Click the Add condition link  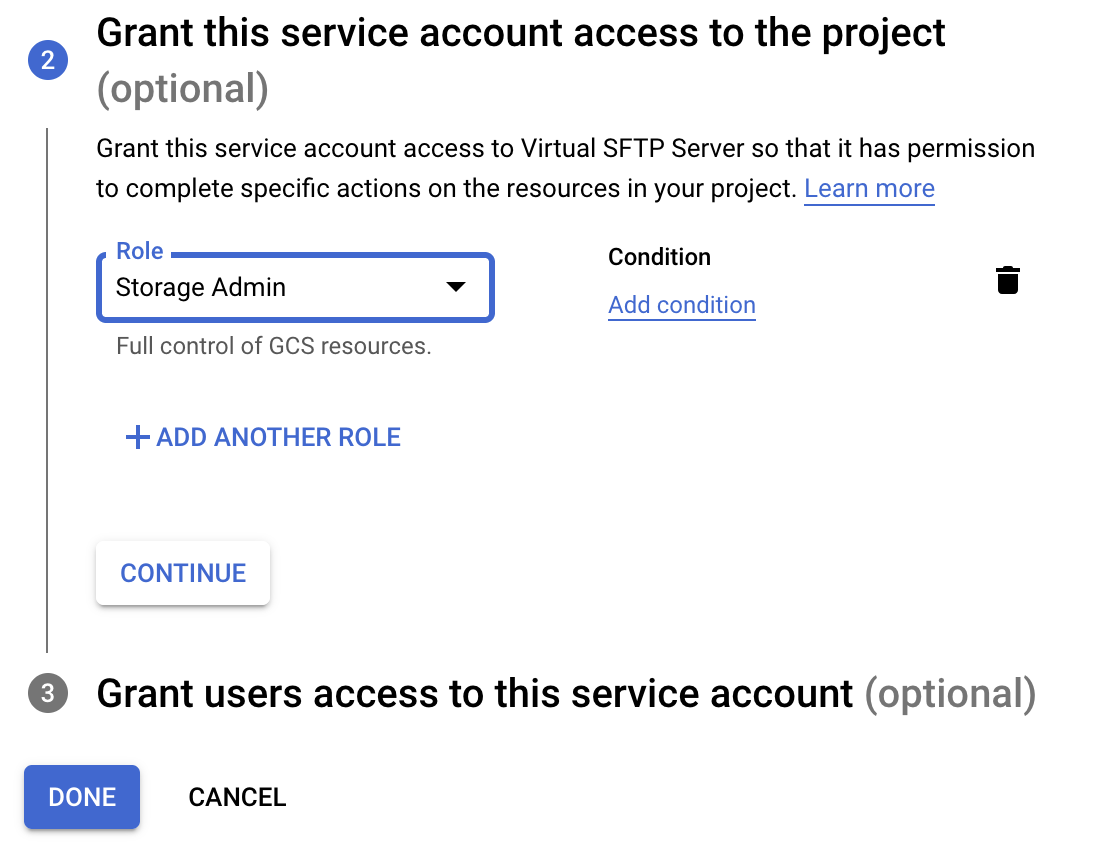tap(681, 305)
